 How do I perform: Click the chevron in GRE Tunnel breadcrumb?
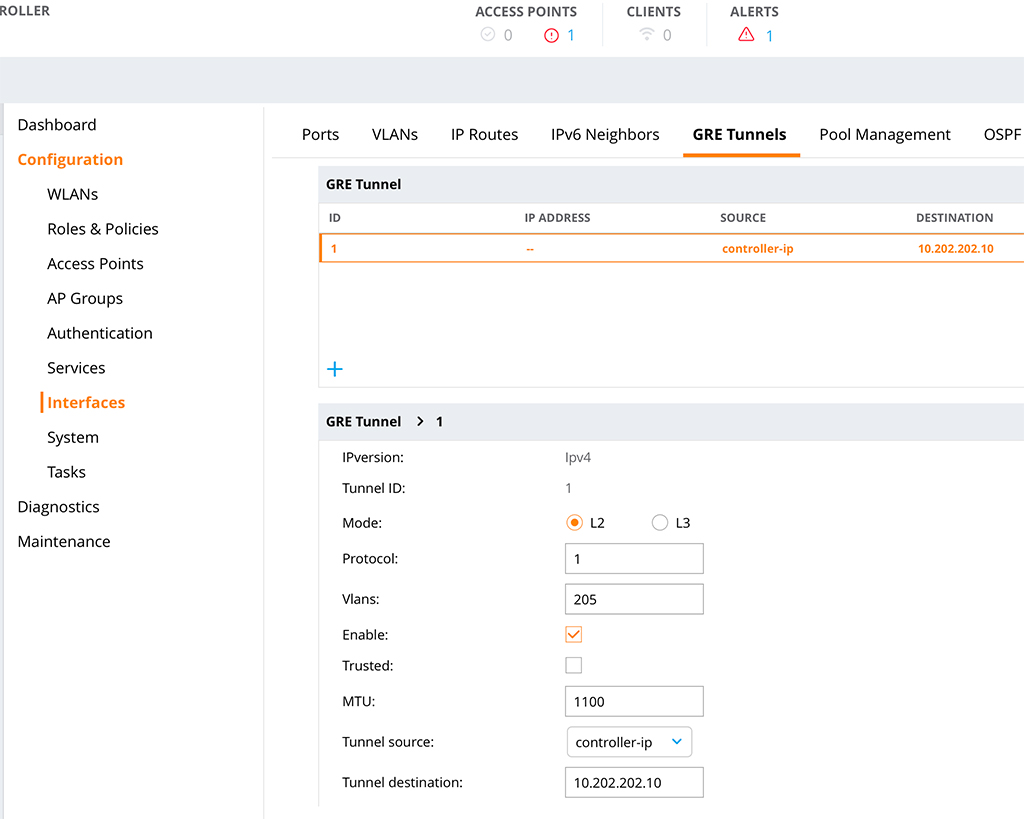pos(420,421)
